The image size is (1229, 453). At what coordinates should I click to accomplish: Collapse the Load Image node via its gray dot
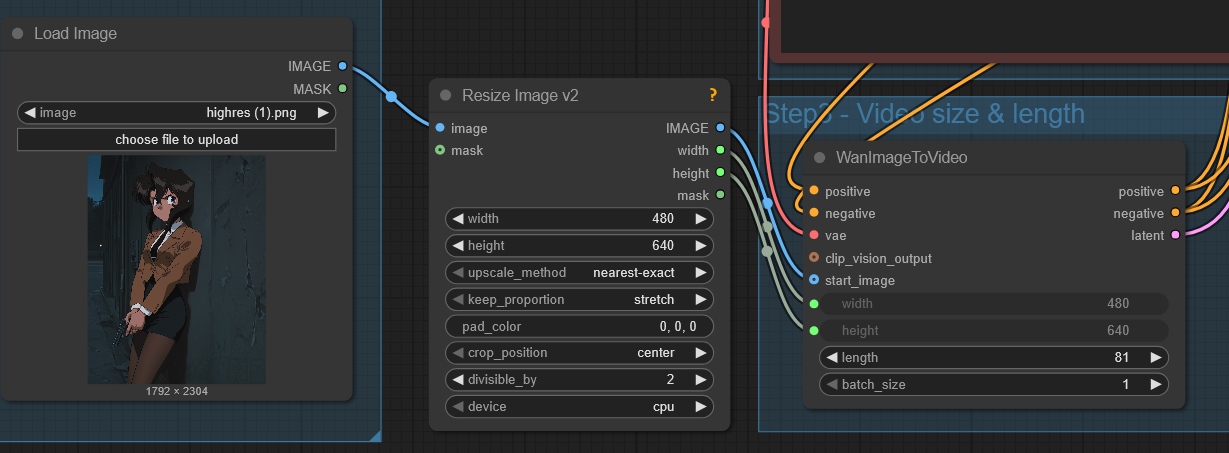(17, 33)
